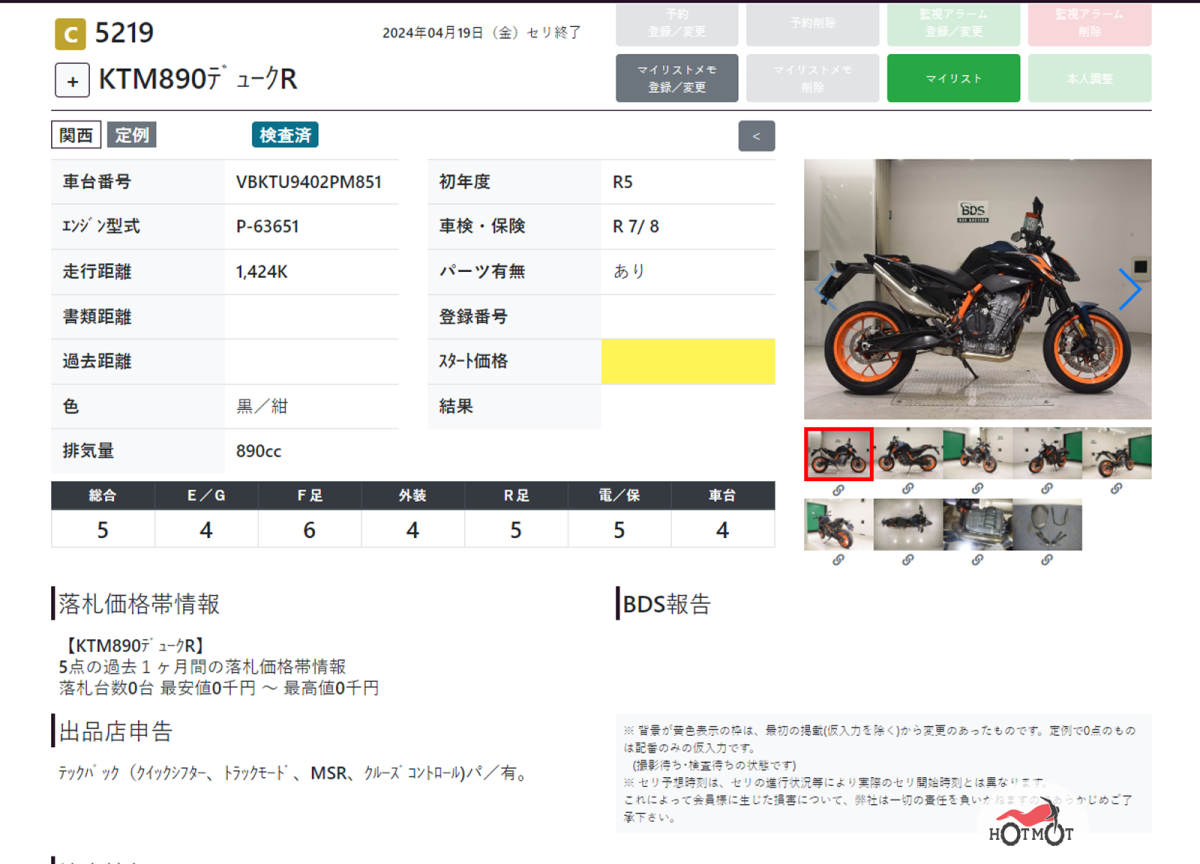This screenshot has height=864, width=1200.
Task: Open link icon under top-down view thumbnail
Action: point(908,560)
